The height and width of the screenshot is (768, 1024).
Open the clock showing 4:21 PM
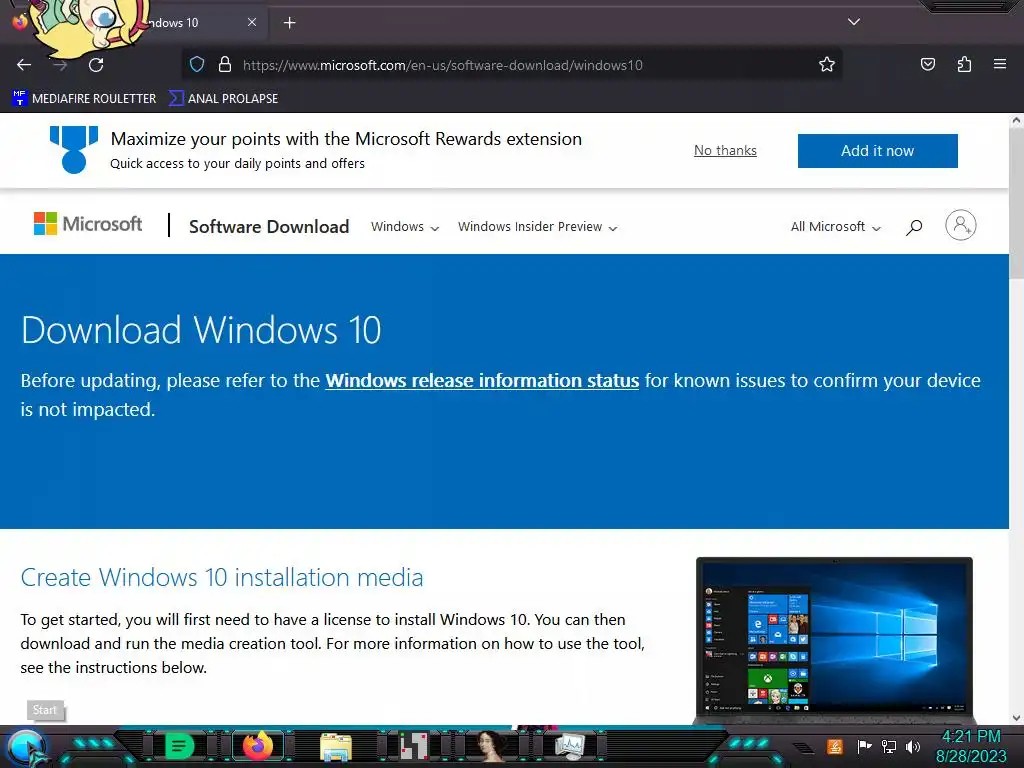971,746
